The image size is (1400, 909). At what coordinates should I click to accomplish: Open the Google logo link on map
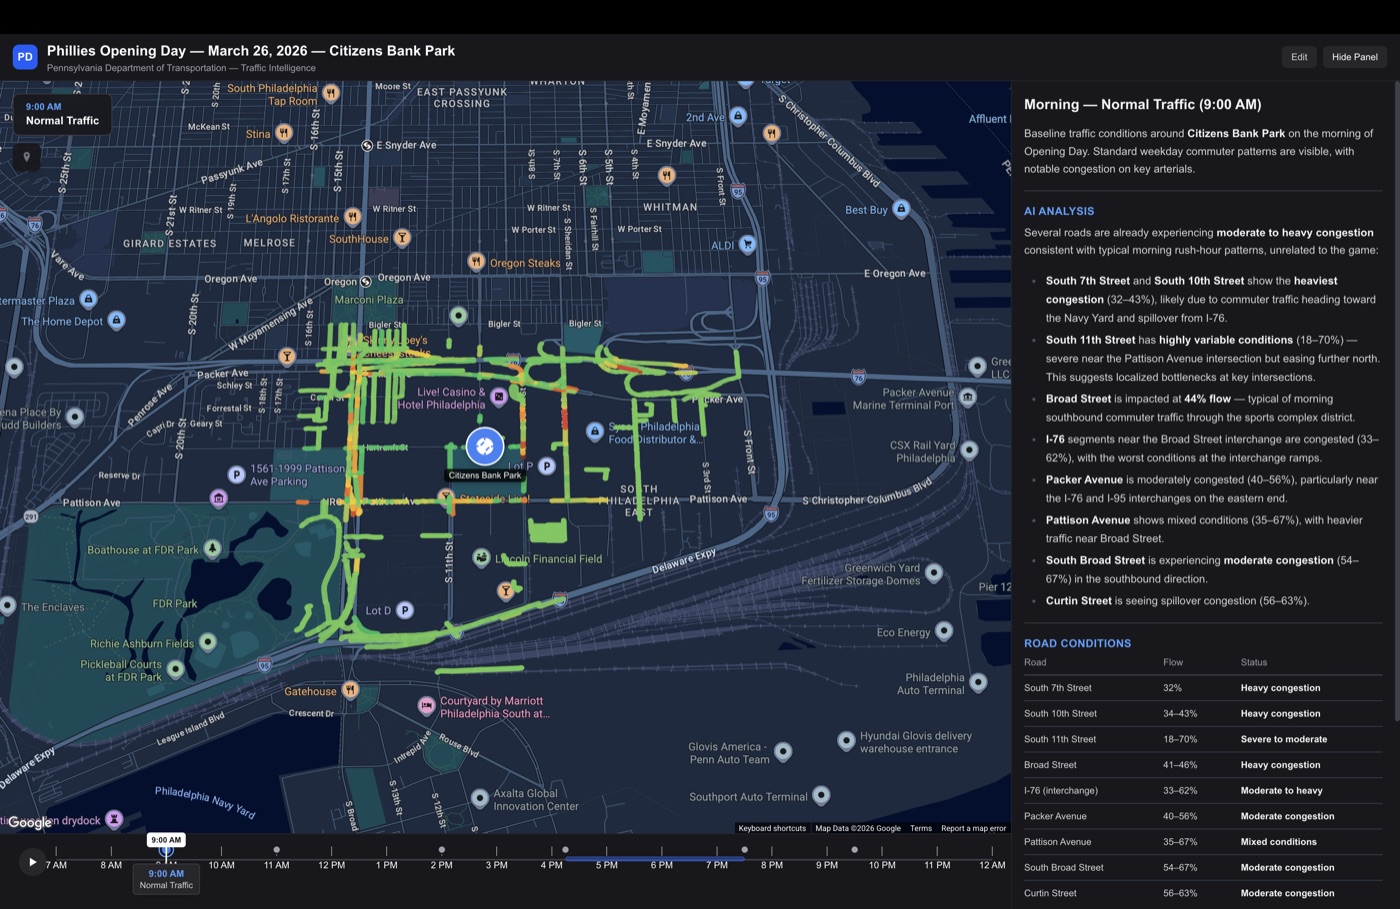[x=30, y=822]
